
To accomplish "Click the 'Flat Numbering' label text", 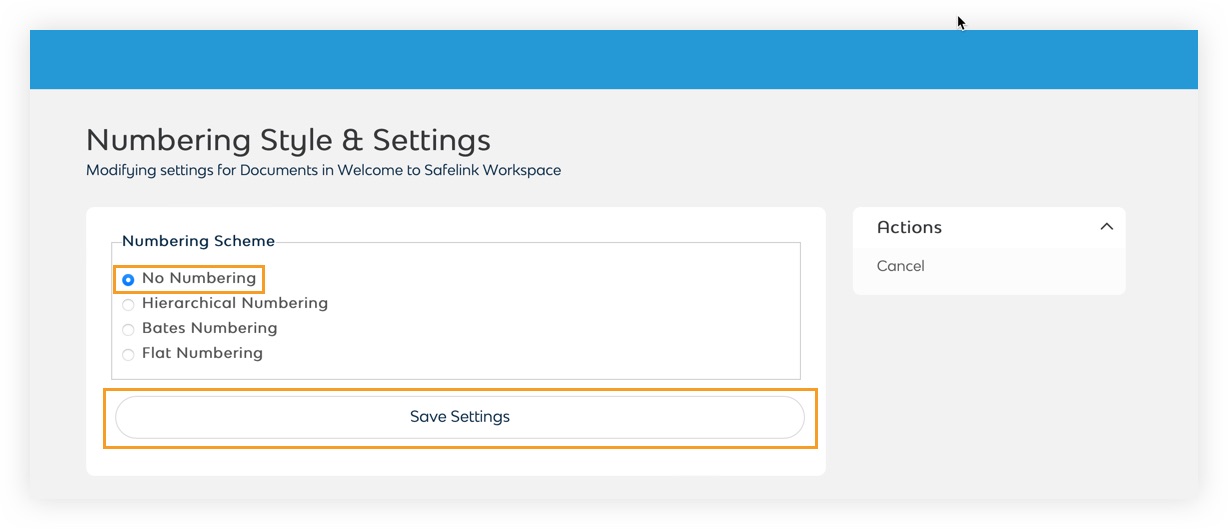I will click(202, 353).
